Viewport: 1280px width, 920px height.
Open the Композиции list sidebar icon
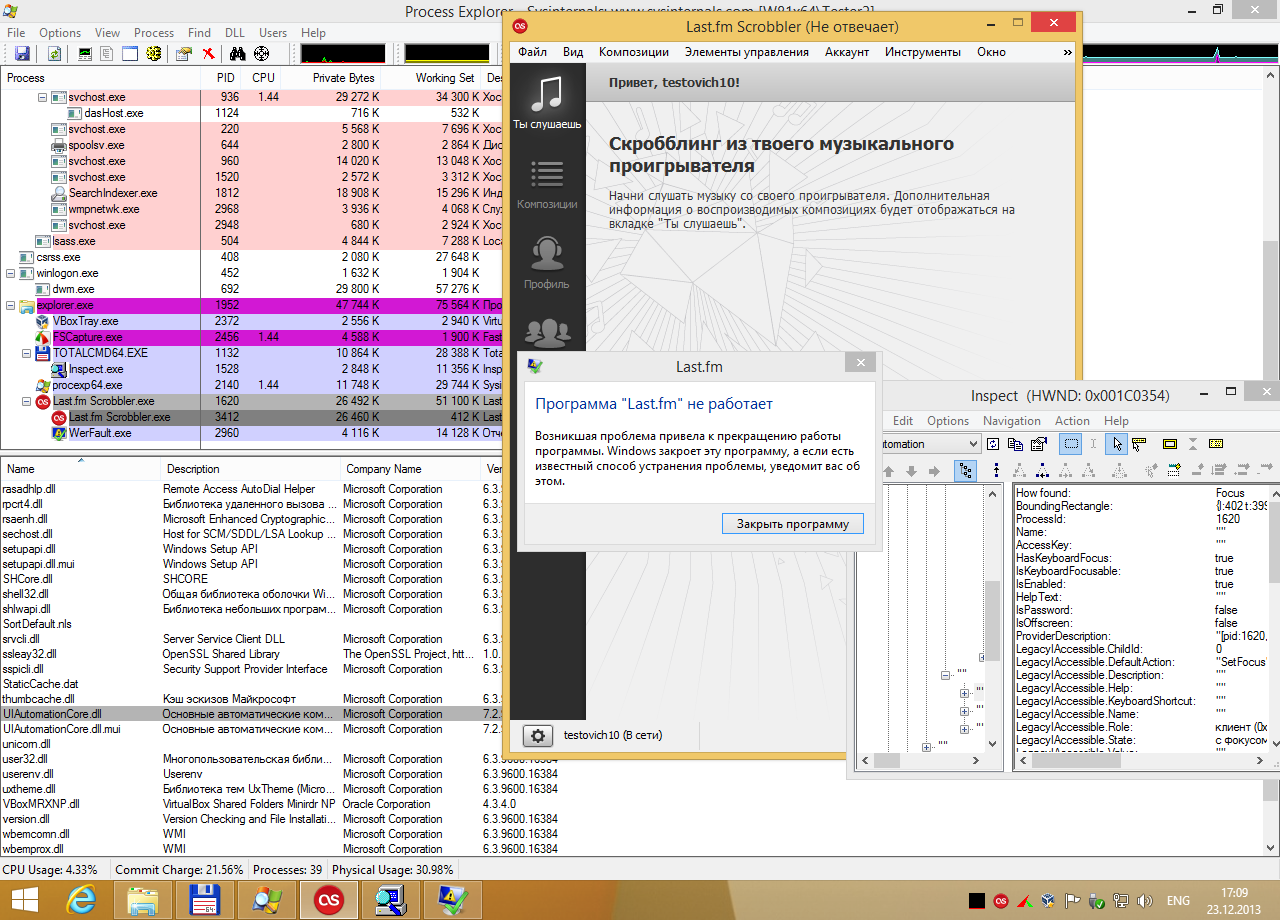[x=546, y=183]
